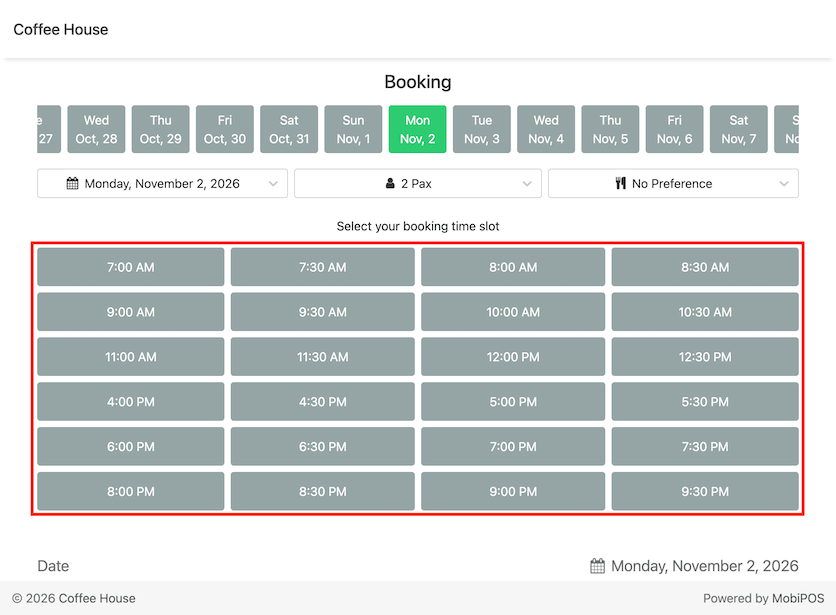The height and width of the screenshot is (615, 836).
Task: Select the 10:00 AM slot
Action: coord(513,312)
